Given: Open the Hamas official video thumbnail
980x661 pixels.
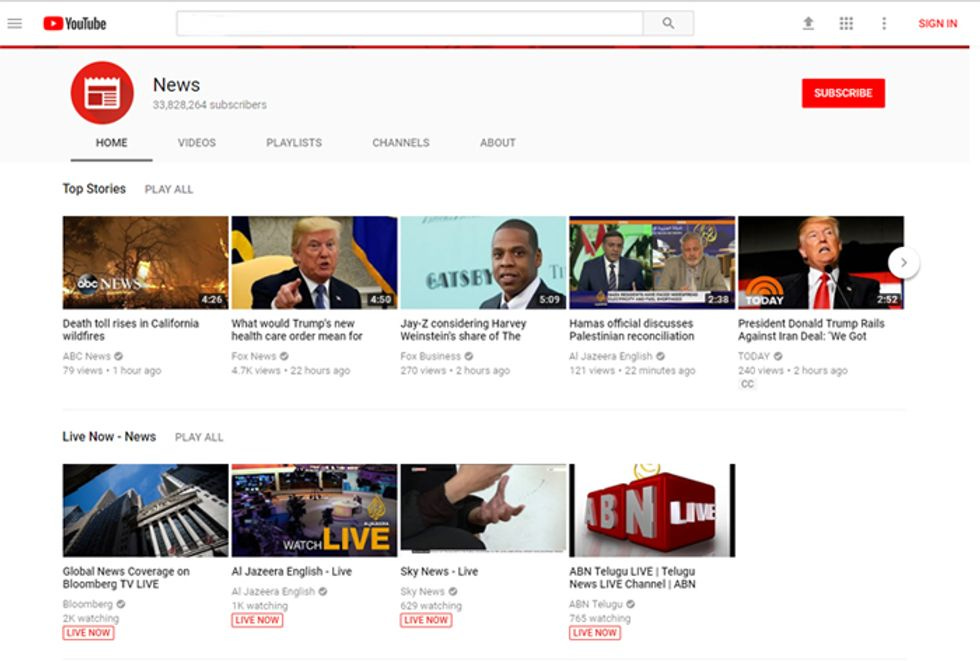Looking at the screenshot, I should pos(652,262).
